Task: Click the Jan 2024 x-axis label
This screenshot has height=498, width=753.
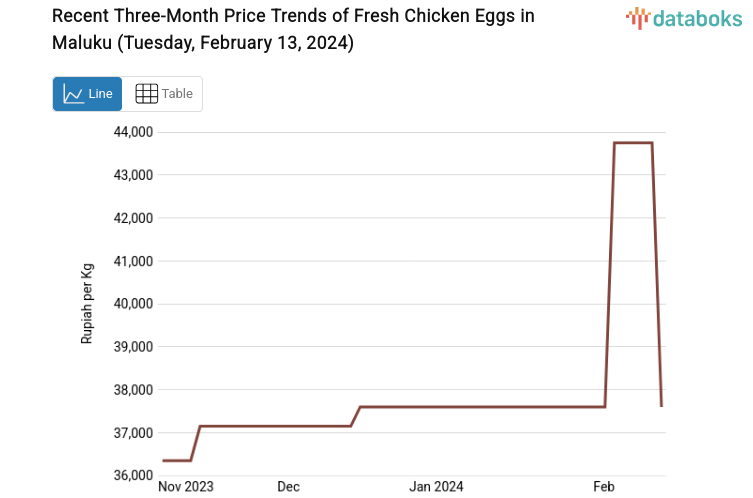Action: [436, 487]
